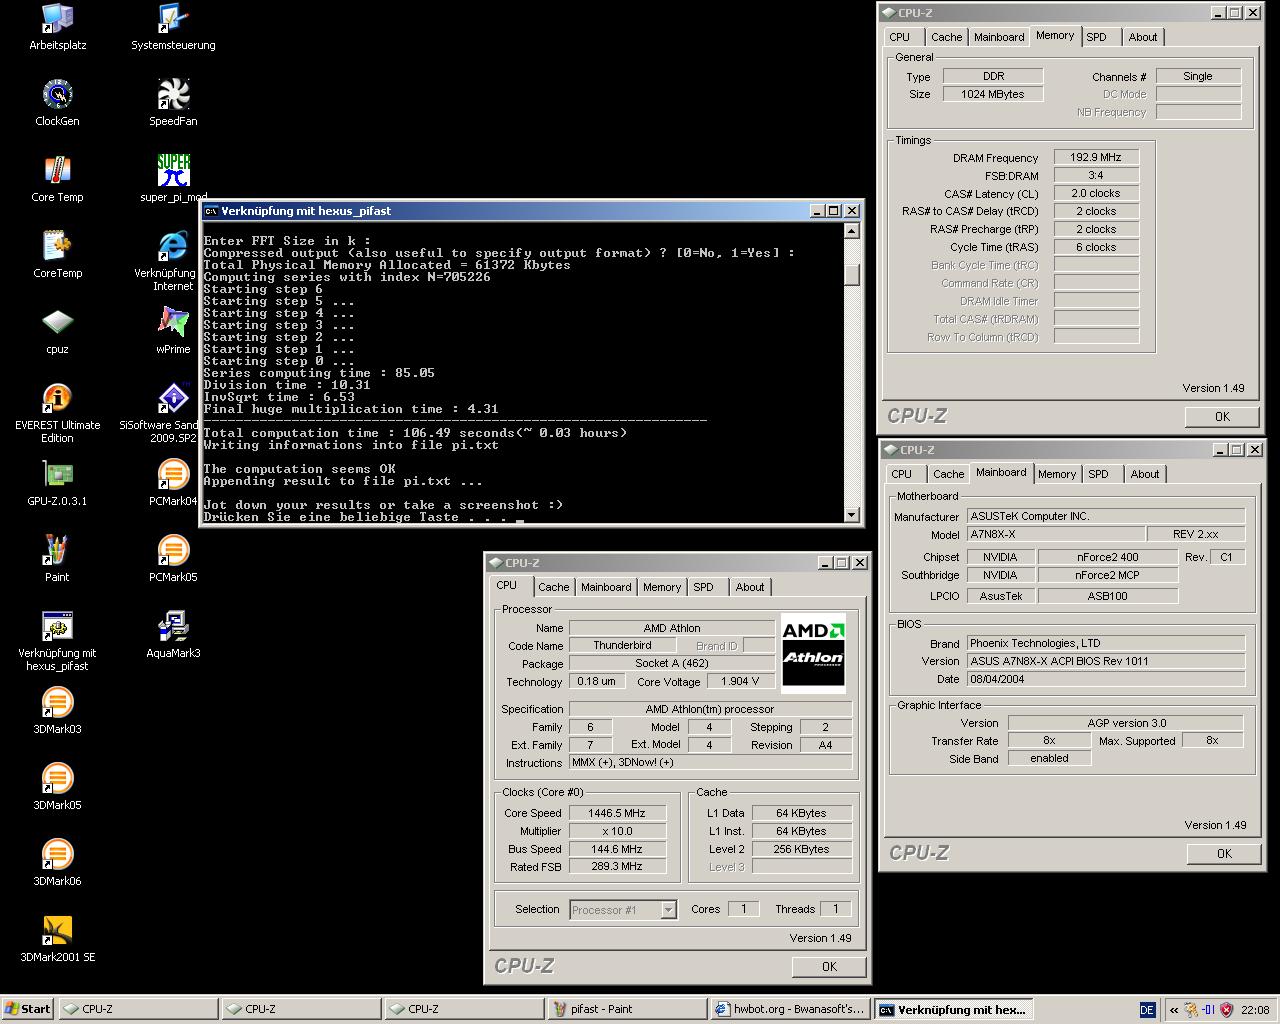Image resolution: width=1280 pixels, height=1024 pixels.
Task: Switch to CPU tab in Memory window
Action: point(900,37)
